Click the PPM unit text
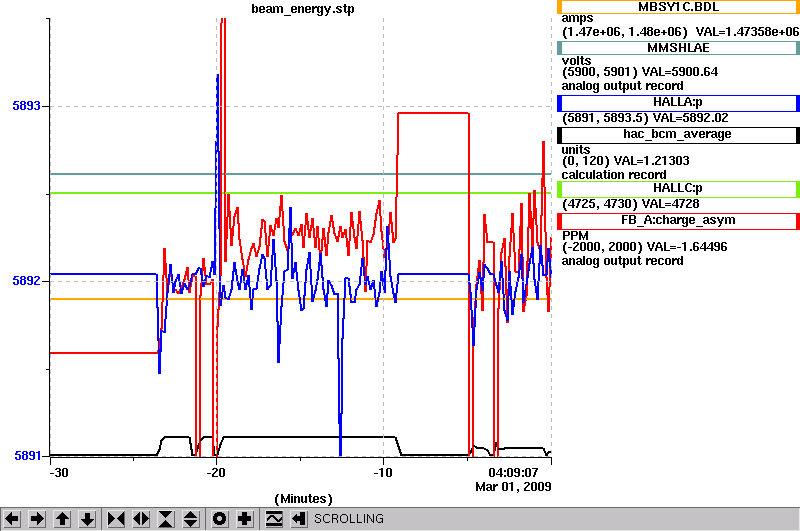Image resolution: width=800 pixels, height=531 pixels. point(575,236)
